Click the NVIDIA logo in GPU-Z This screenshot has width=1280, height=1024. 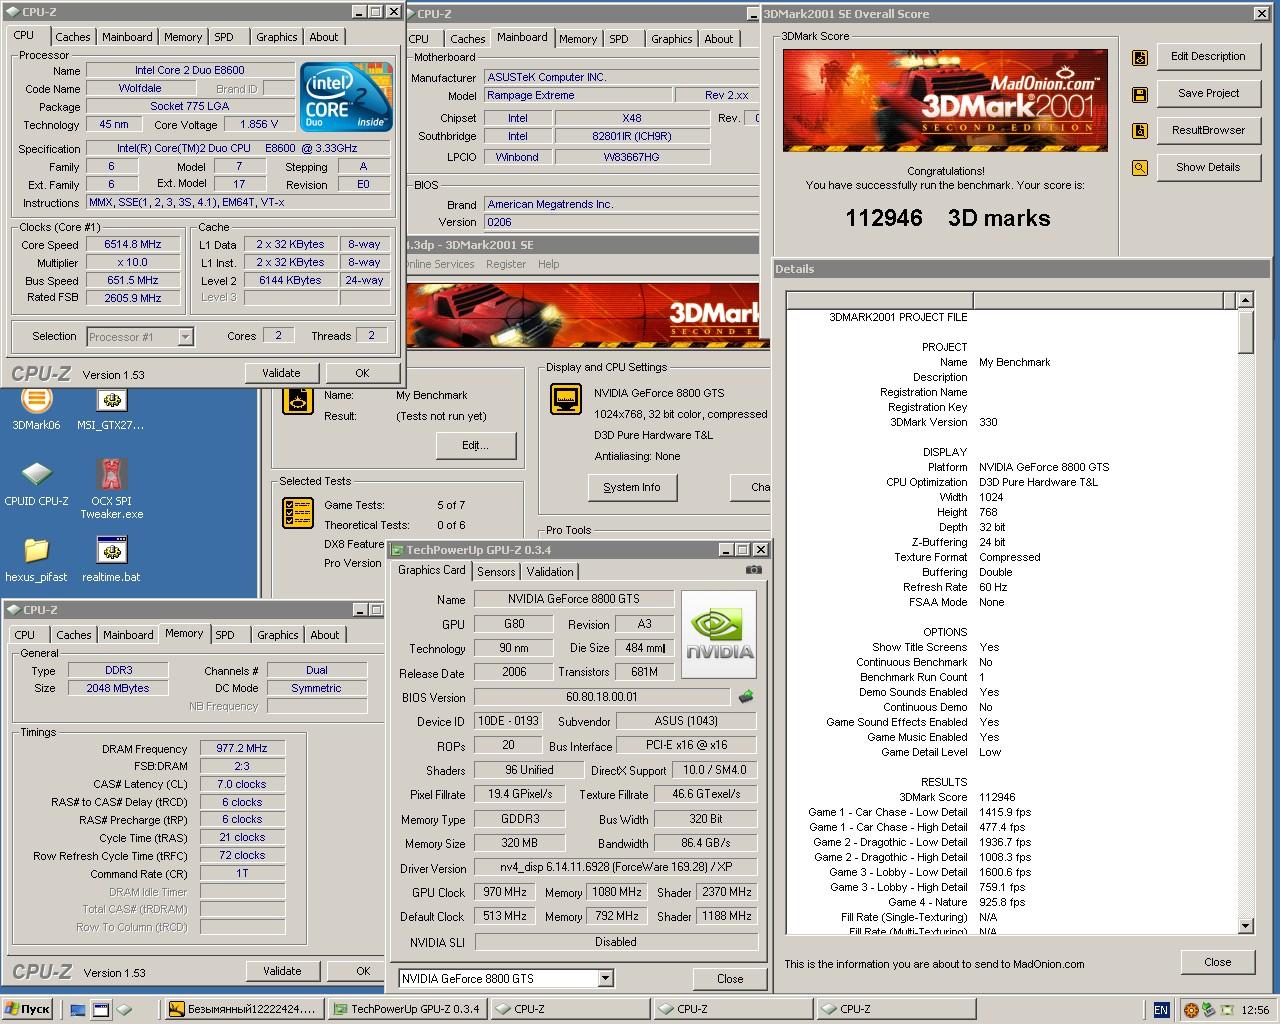click(719, 634)
